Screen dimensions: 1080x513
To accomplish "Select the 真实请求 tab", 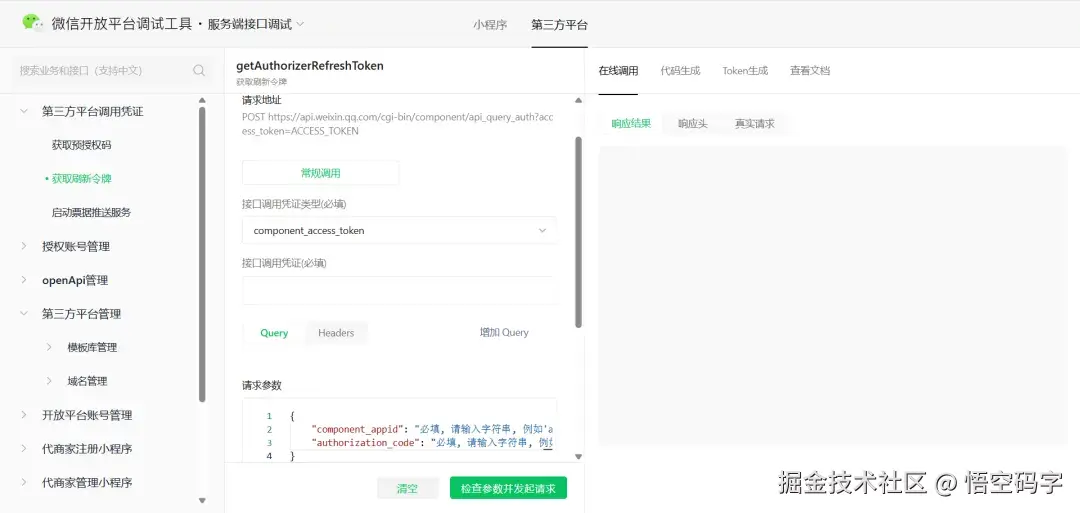I will pos(754,124).
